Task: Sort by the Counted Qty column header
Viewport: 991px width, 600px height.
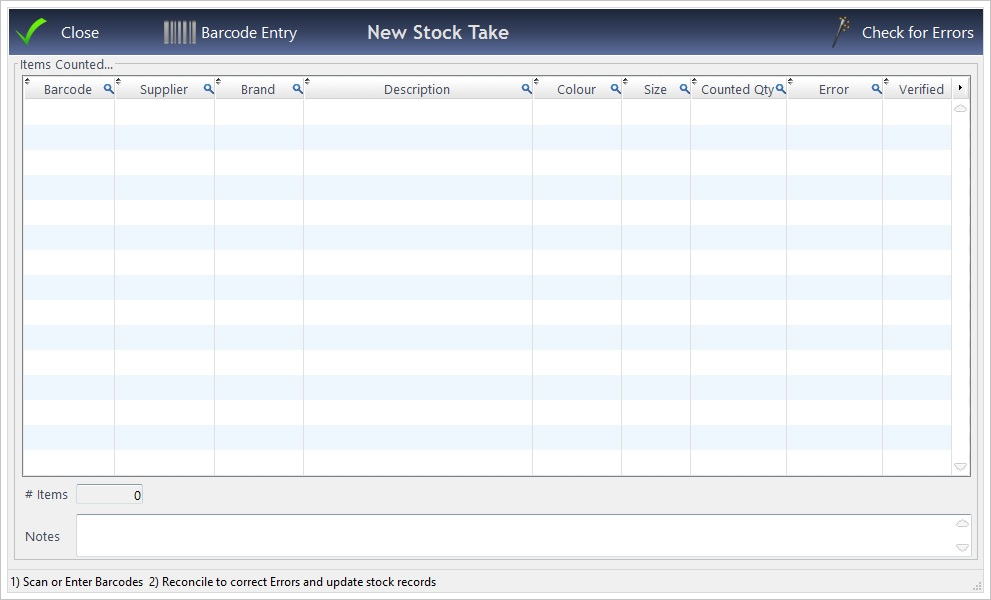Action: point(737,90)
